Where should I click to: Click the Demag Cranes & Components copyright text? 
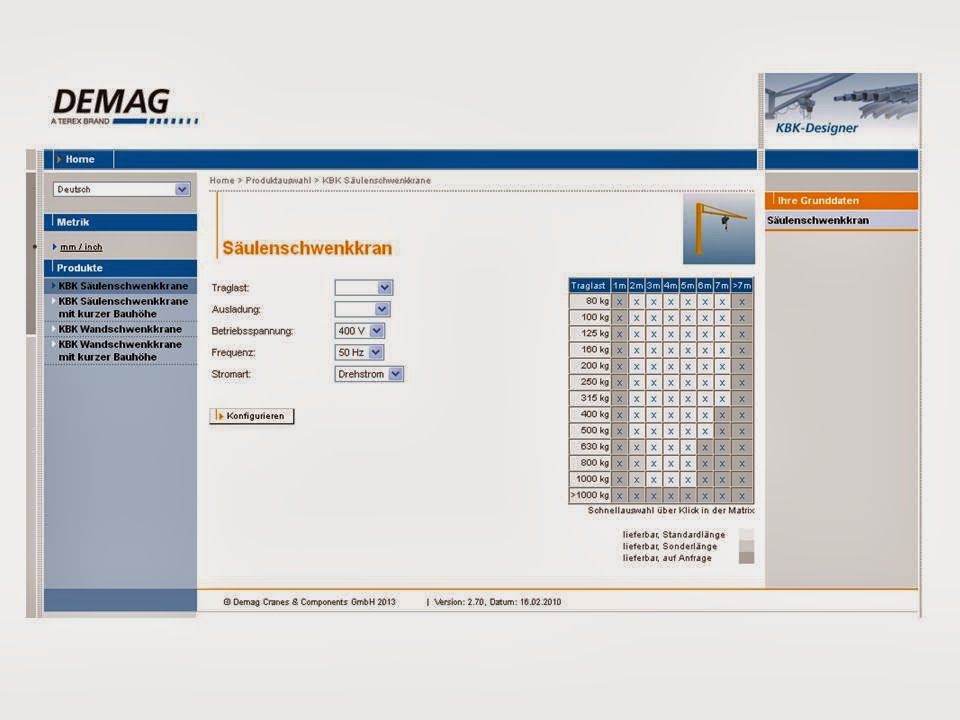[310, 602]
